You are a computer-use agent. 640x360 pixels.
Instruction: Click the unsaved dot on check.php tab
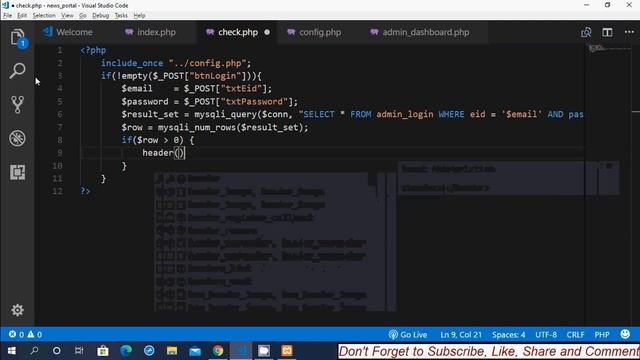pyautogui.click(x=267, y=32)
